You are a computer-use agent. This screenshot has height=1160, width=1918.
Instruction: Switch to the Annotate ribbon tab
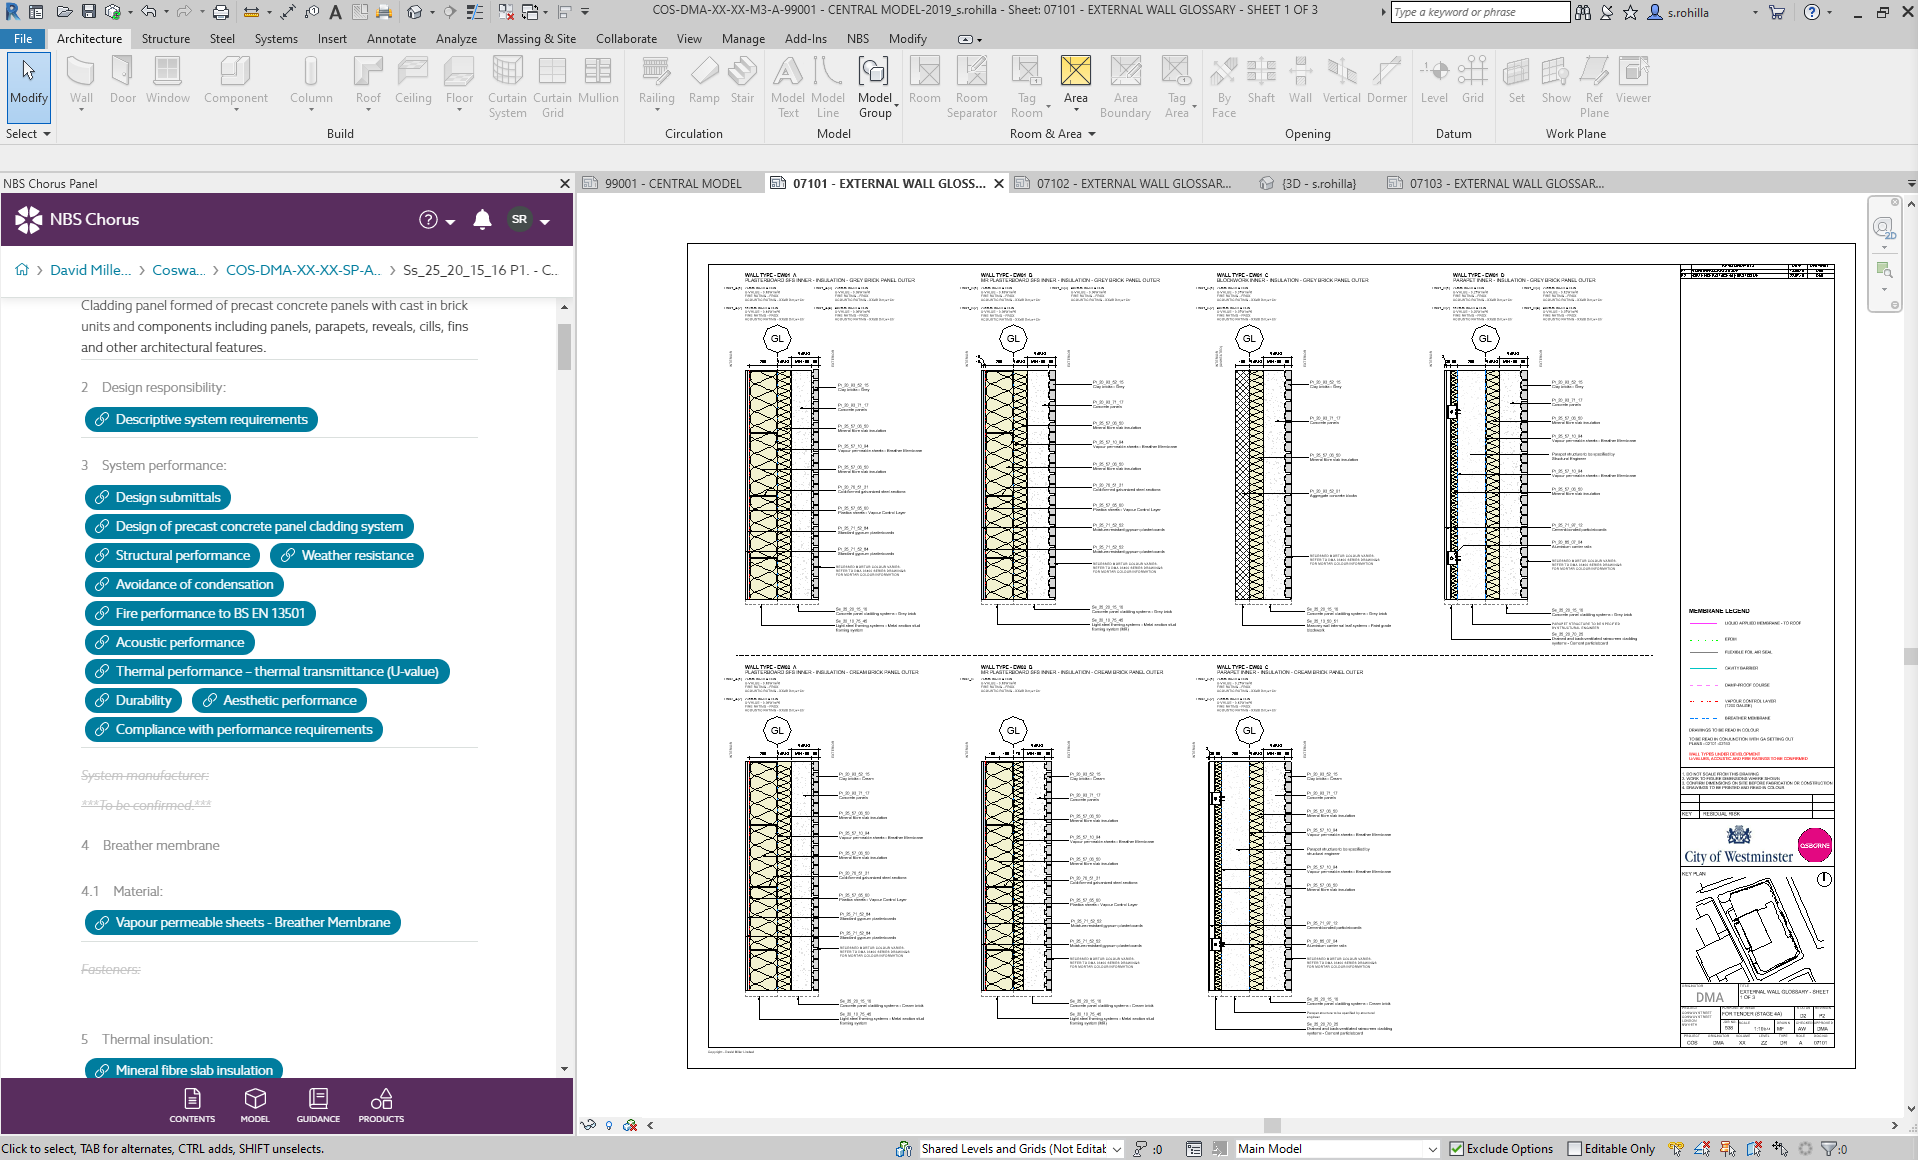pyautogui.click(x=391, y=39)
